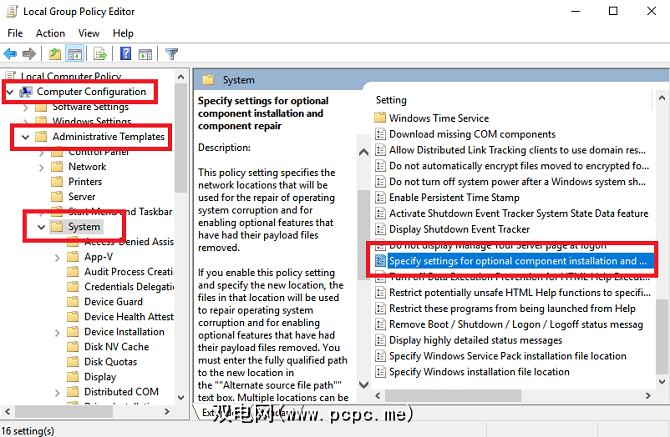This screenshot has width=670, height=437.
Task: Click the System folder icon in tree
Action: pos(57,226)
